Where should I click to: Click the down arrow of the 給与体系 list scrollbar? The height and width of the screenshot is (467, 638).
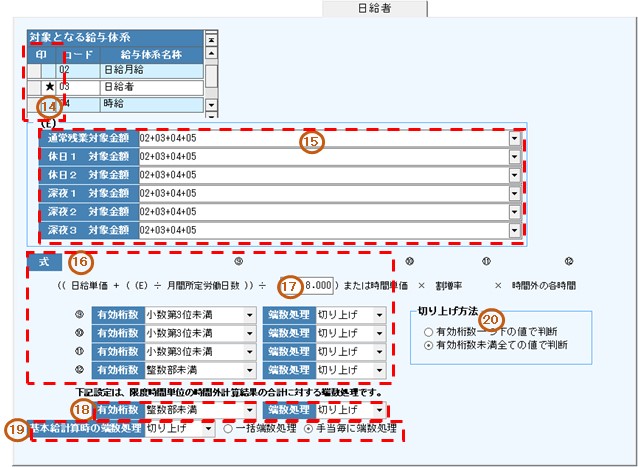tap(211, 104)
